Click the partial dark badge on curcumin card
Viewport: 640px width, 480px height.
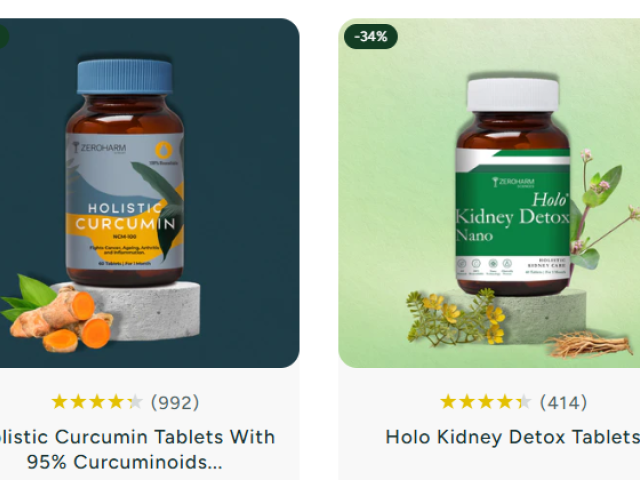[x=4, y=36]
